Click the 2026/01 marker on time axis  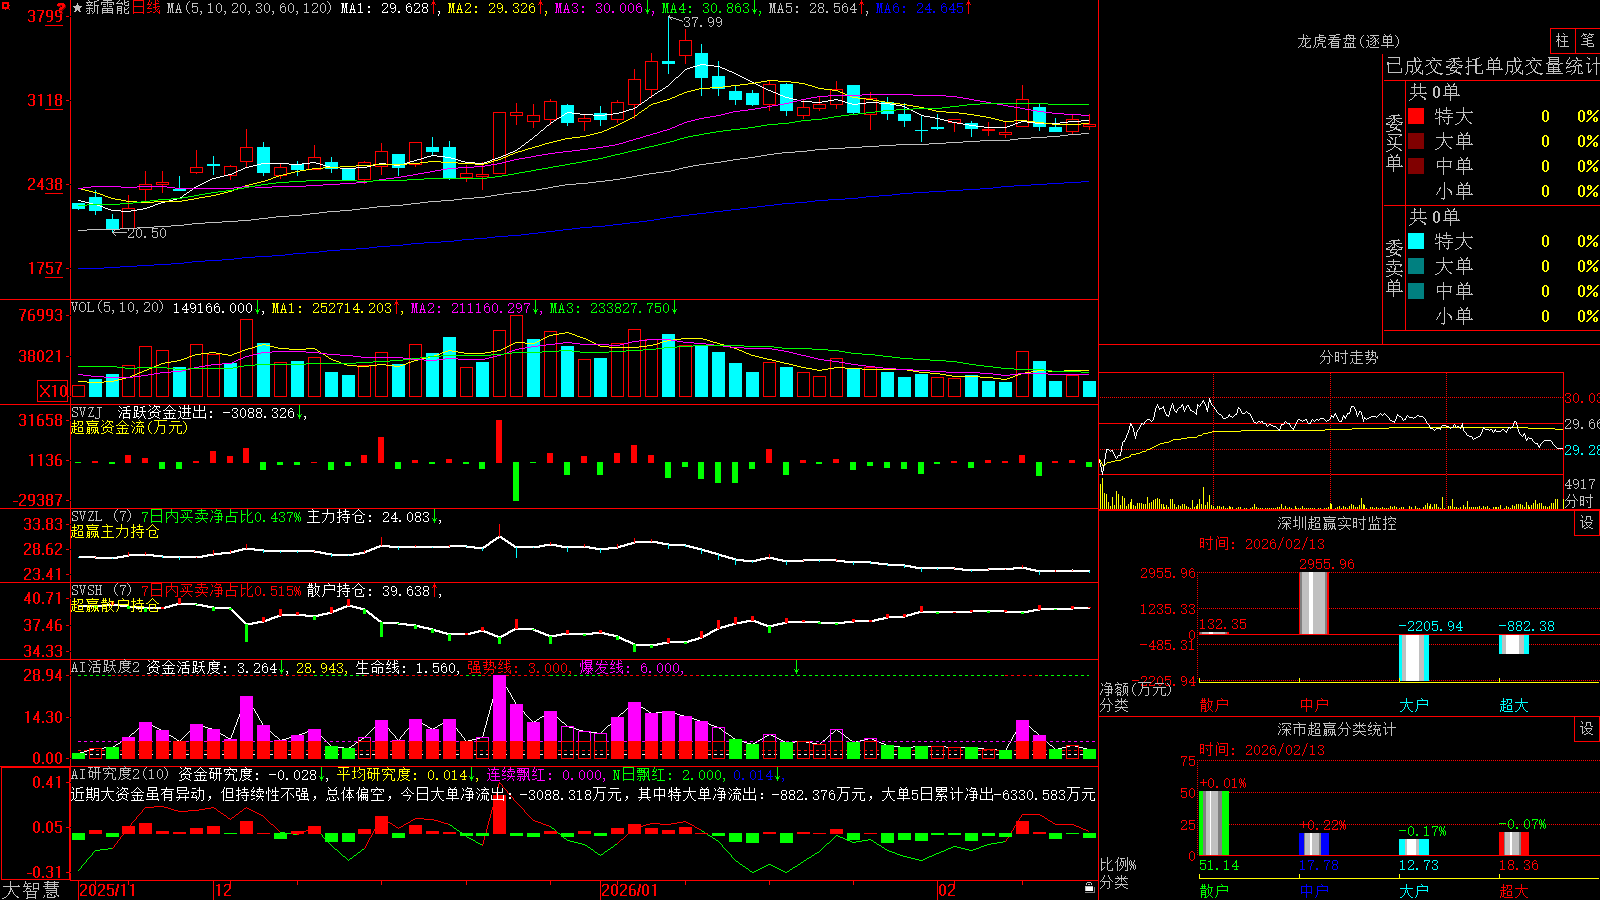click(x=630, y=890)
